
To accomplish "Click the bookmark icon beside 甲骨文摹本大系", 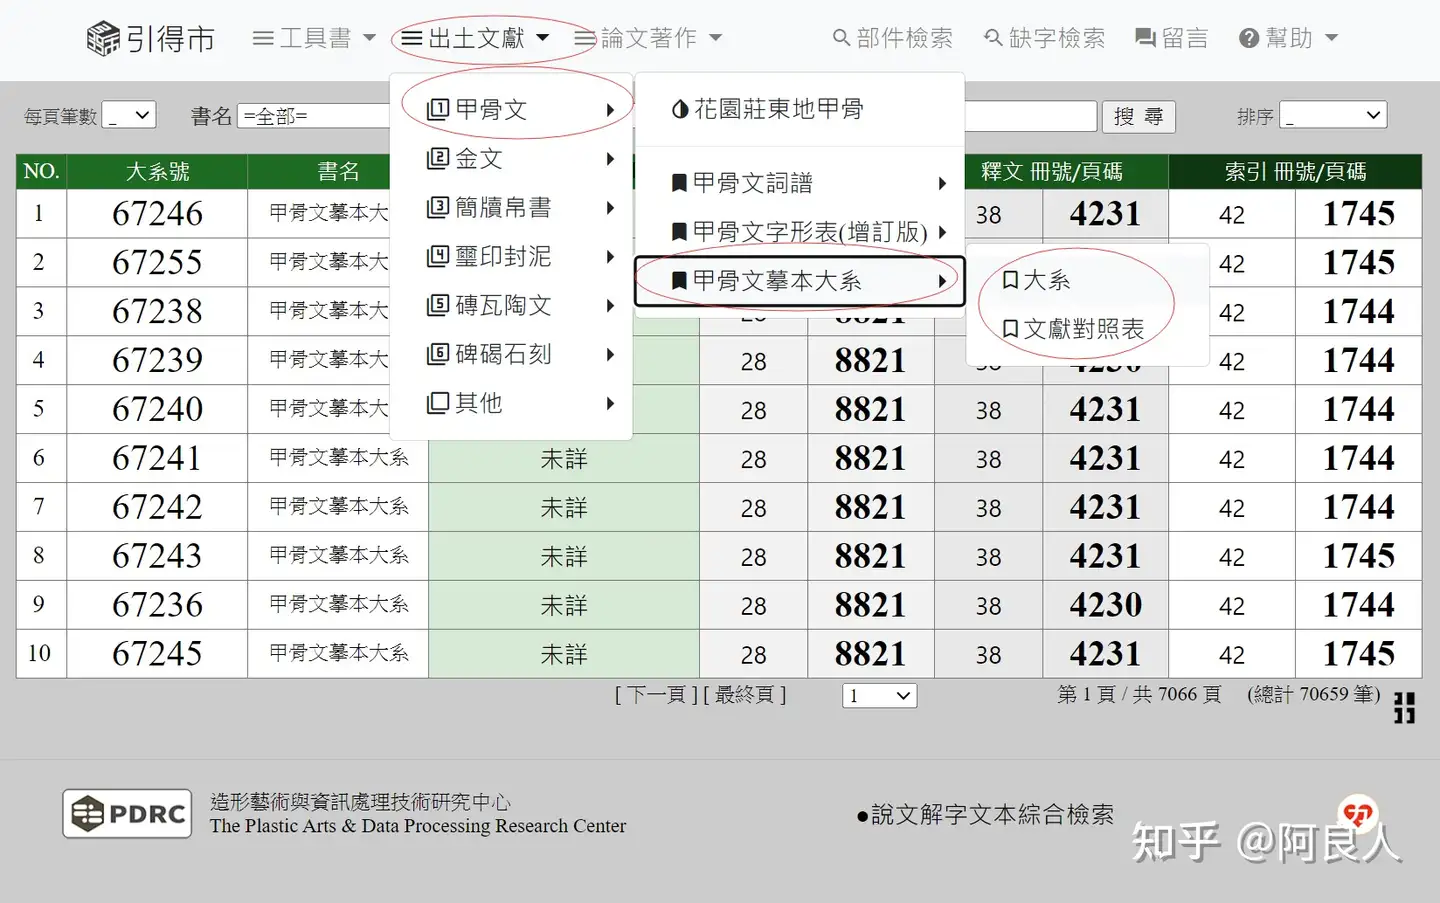I will pyautogui.click(x=679, y=281).
